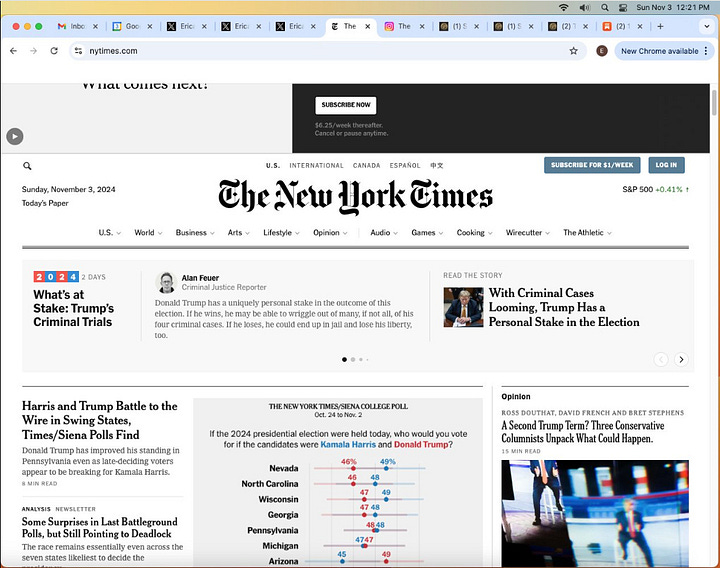Open macOS Control Center icon
The image size is (720, 568).
click(623, 7)
